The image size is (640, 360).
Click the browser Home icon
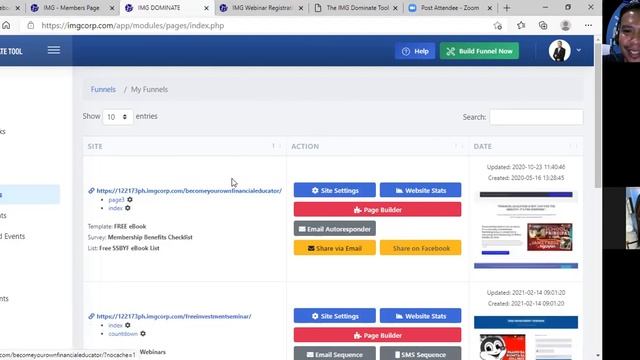tap(6, 25)
